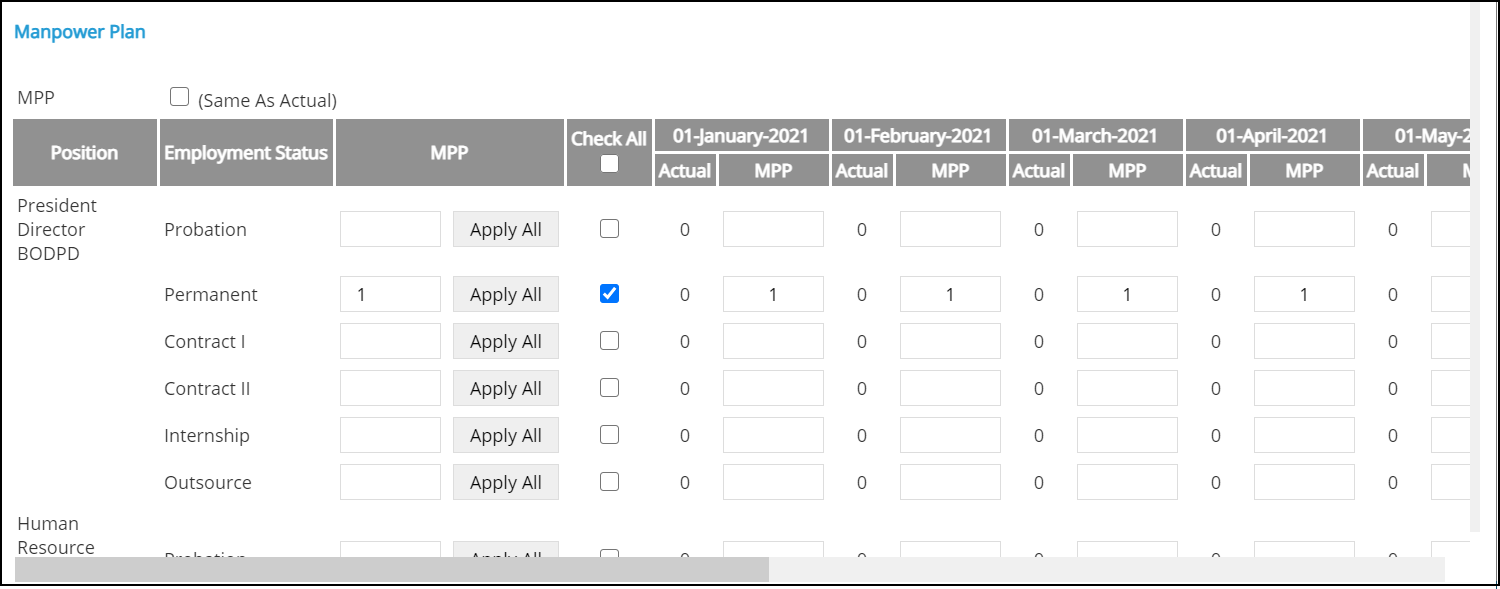Viewport: 1500px width, 589px height.
Task: Tick the Contract II row checkbox
Action: click(609, 388)
